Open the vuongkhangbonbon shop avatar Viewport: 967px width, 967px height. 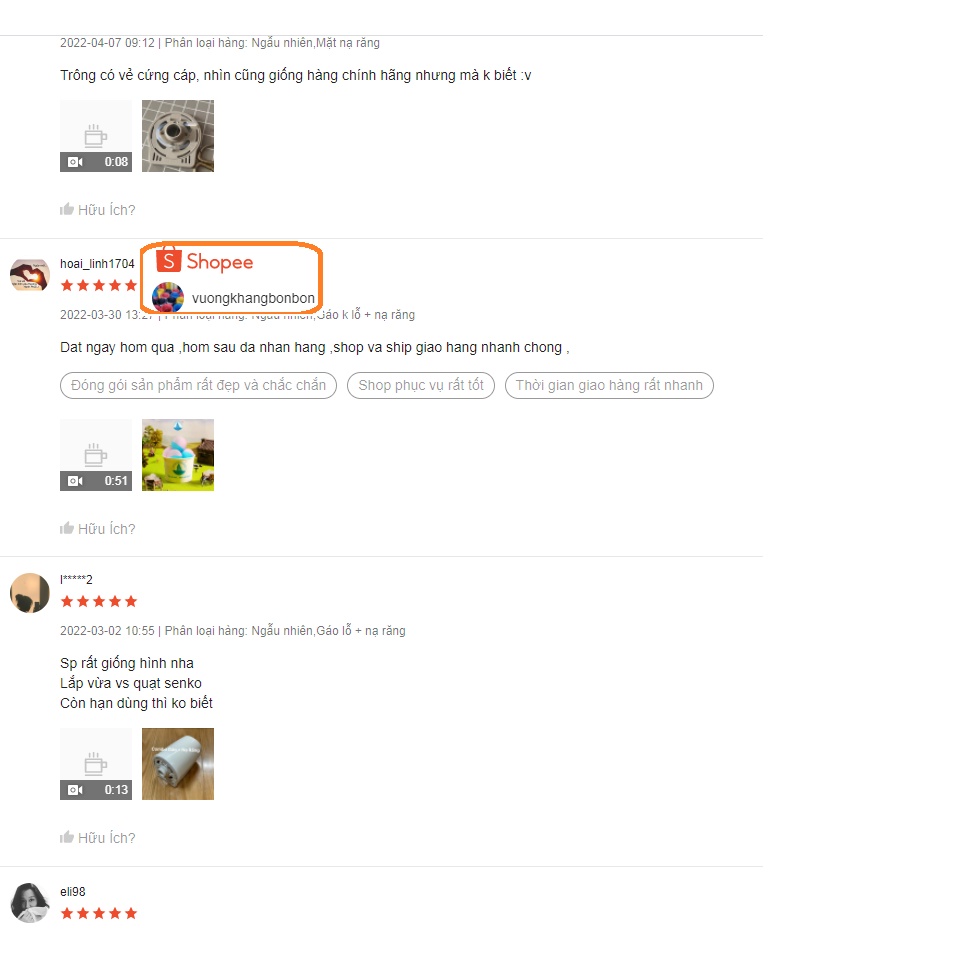[x=168, y=297]
